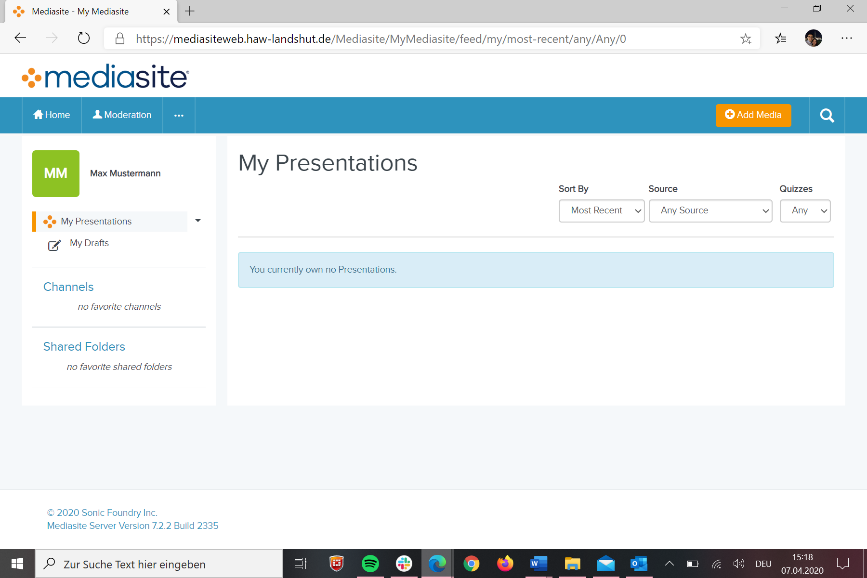Launch Word from the taskbar
This screenshot has width=867, height=578.
[538, 564]
